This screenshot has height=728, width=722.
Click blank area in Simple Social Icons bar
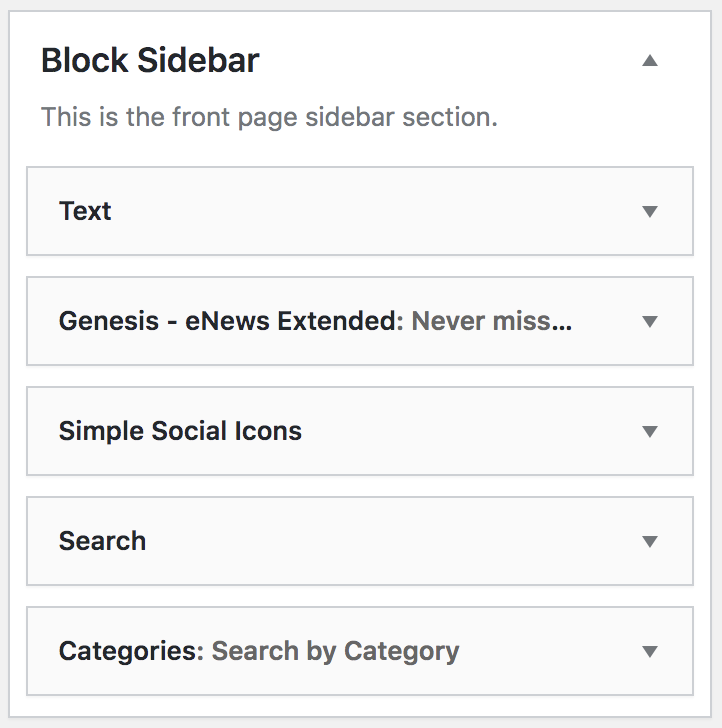coord(470,431)
